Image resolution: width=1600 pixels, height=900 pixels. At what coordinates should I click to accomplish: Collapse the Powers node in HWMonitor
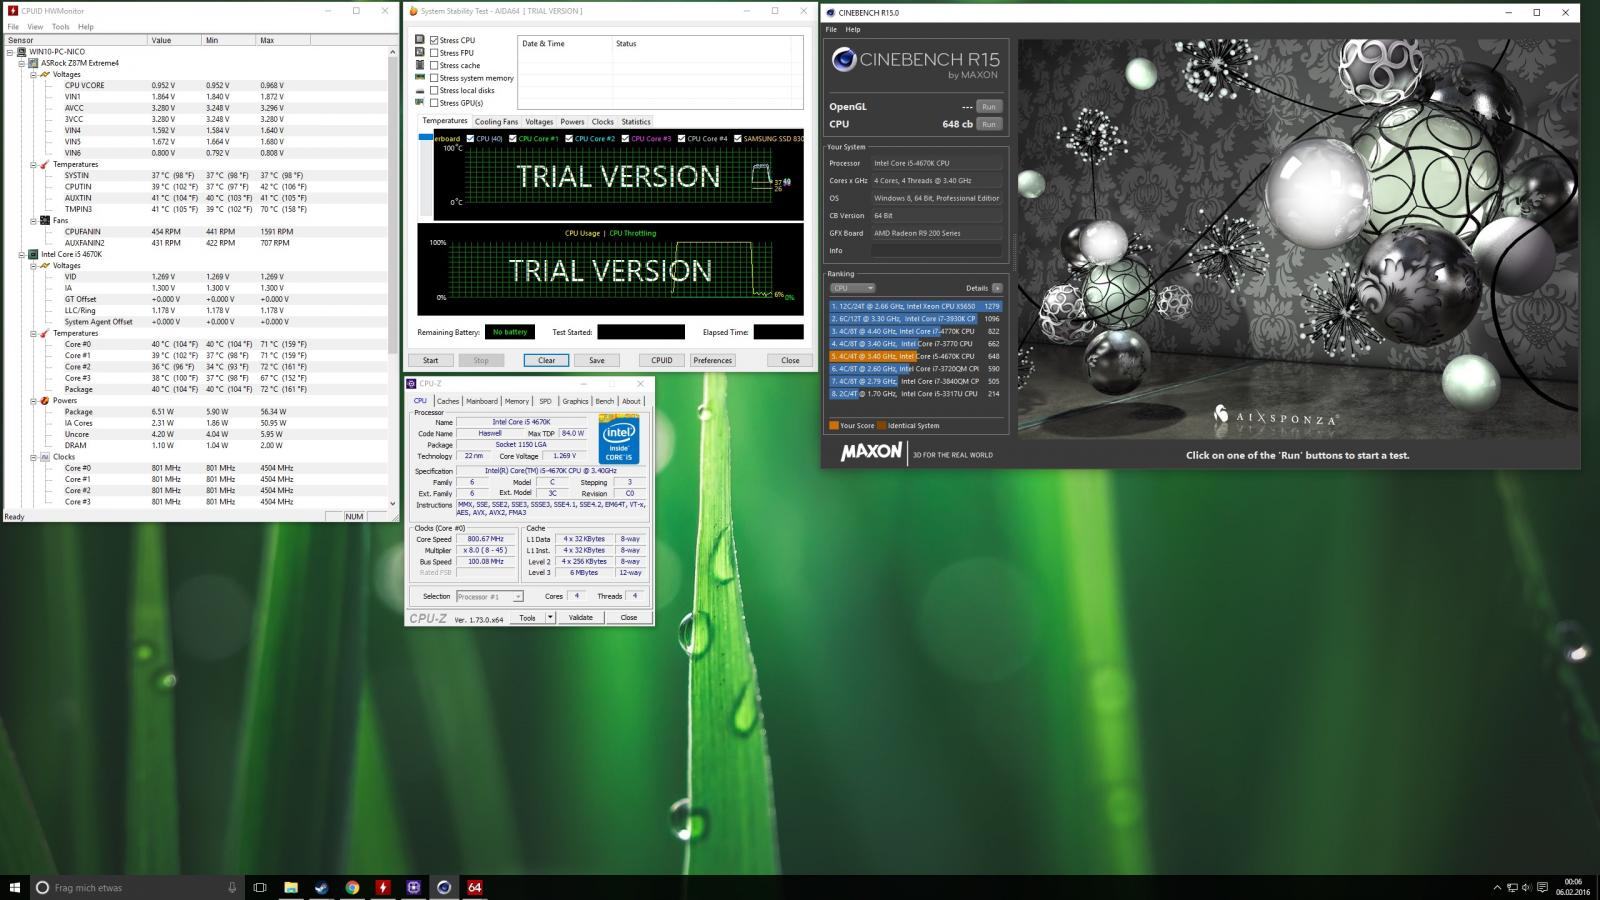click(33, 400)
